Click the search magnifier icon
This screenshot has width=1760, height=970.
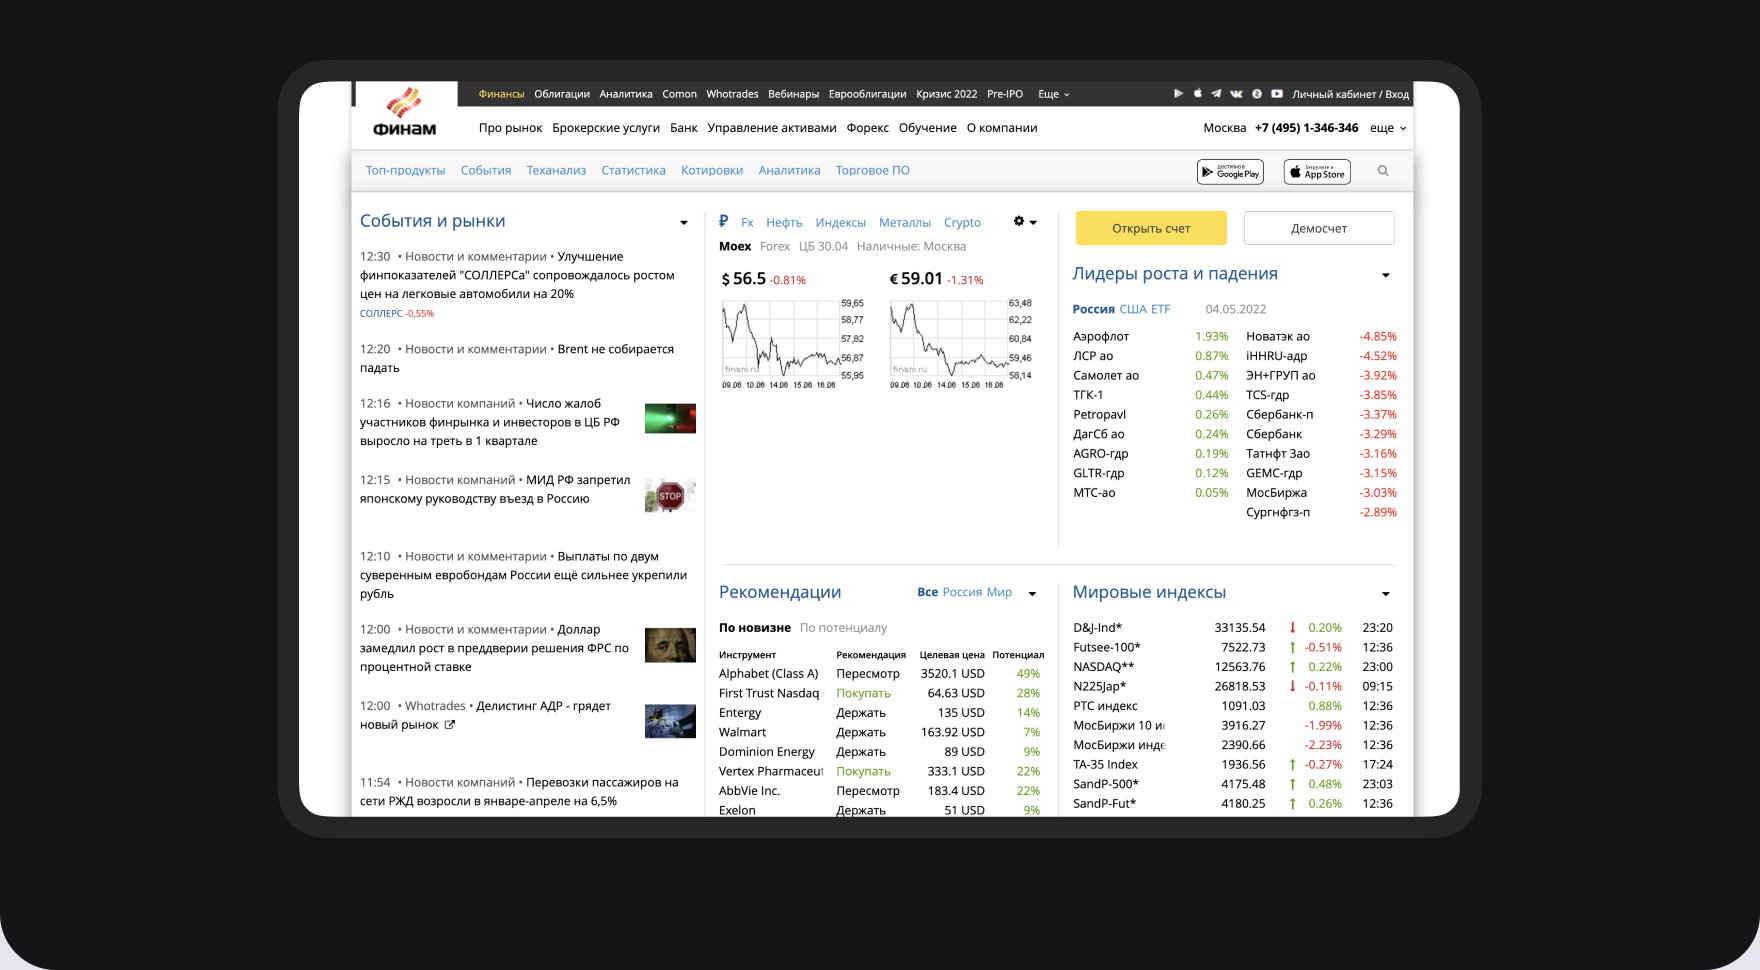click(x=1383, y=171)
